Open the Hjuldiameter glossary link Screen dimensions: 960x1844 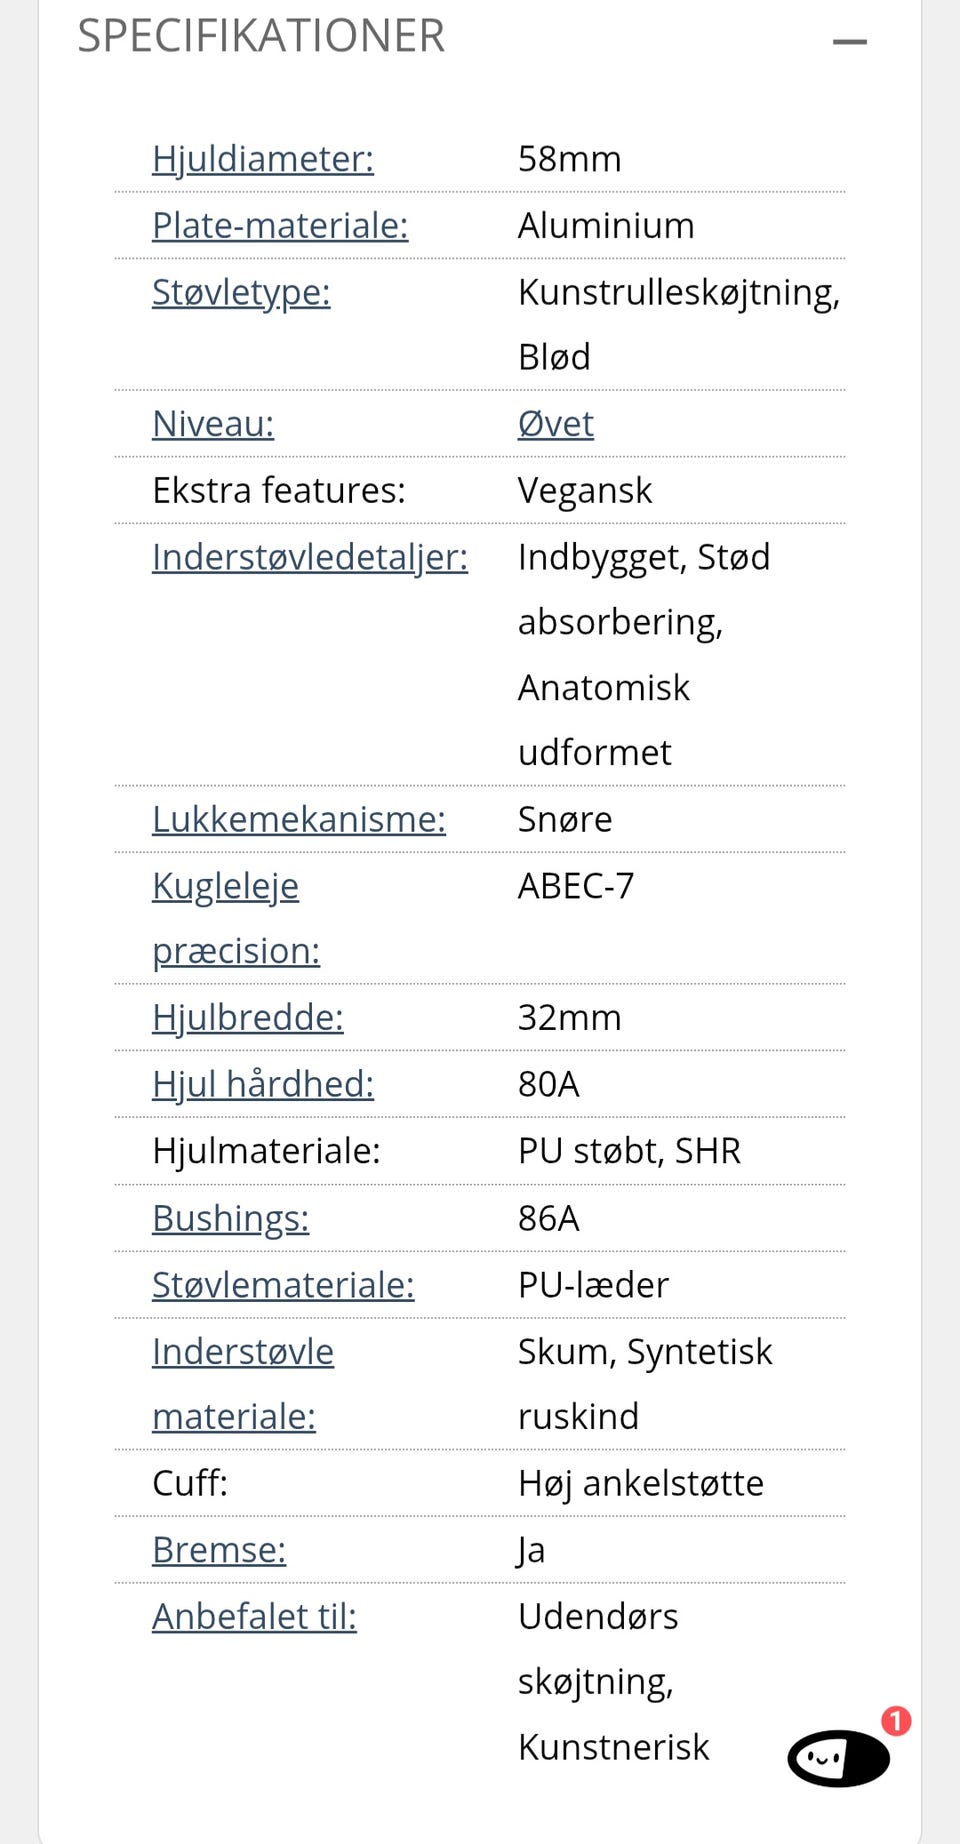coord(263,159)
